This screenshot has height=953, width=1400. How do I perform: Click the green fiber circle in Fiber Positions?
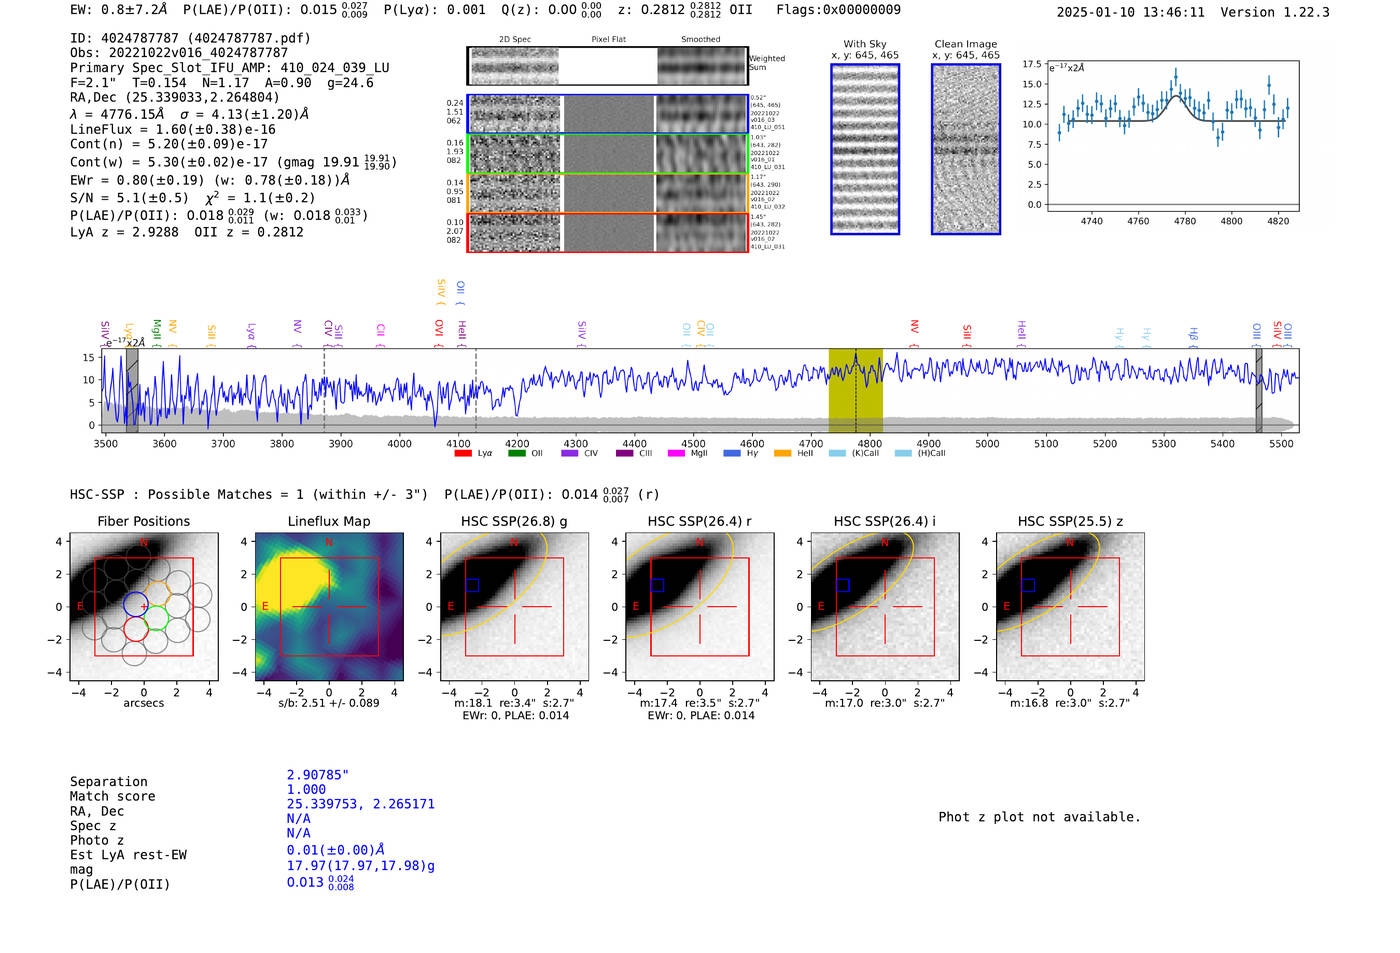(156, 618)
